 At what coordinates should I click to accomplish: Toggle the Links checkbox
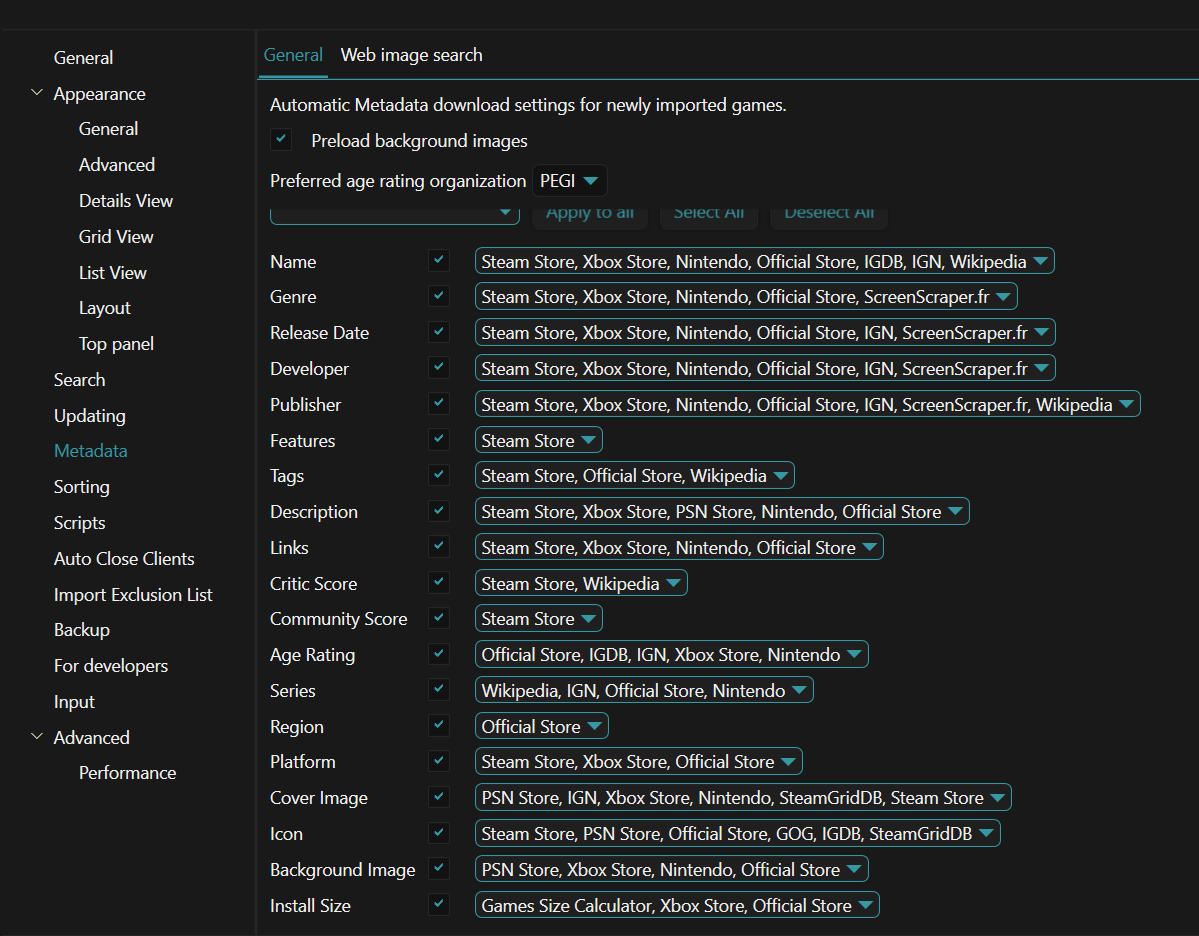tap(439, 546)
